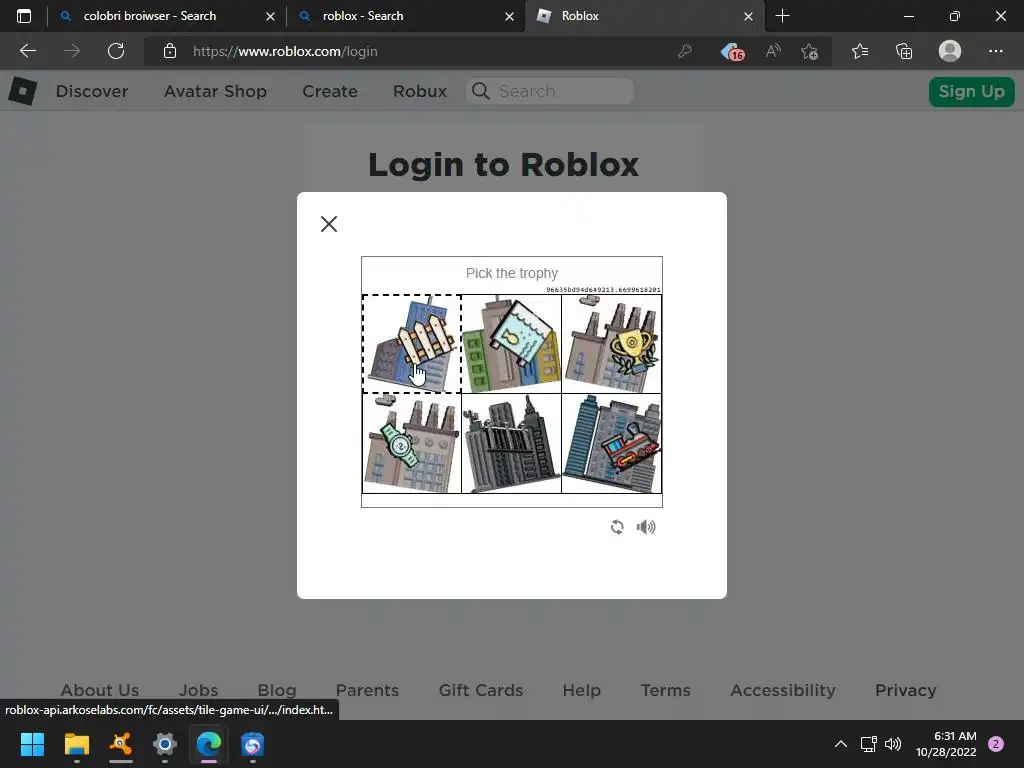Close the colobri broiwser Search tab

(x=270, y=16)
